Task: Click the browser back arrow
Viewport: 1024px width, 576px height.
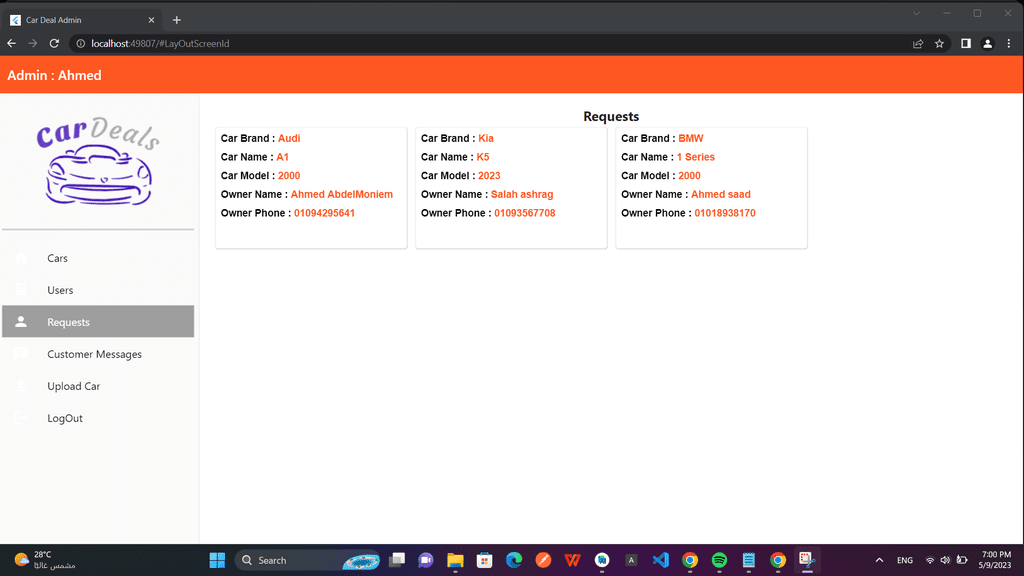Action: point(12,43)
